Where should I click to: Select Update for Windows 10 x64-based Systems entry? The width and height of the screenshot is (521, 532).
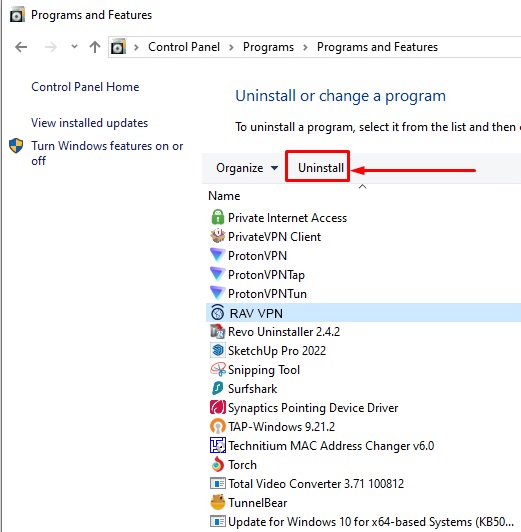pyautogui.click(x=371, y=521)
